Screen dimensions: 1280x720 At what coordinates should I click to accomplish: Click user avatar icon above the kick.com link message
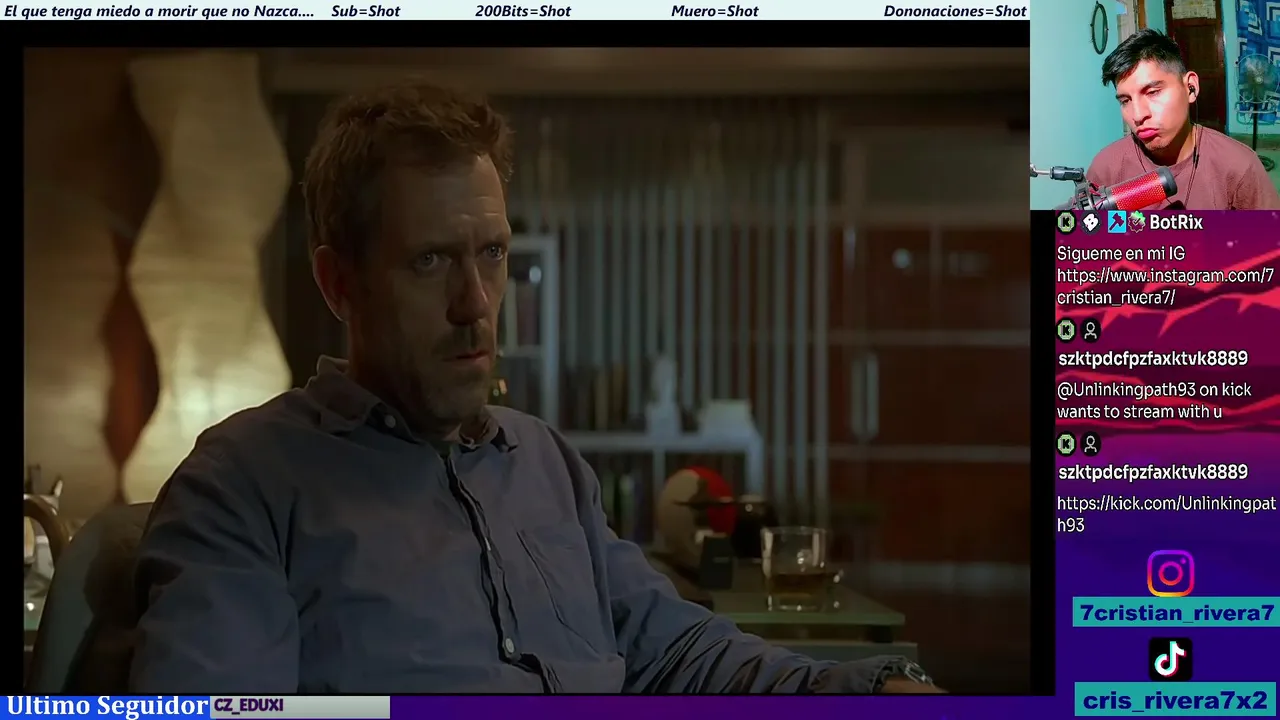click(x=1091, y=443)
